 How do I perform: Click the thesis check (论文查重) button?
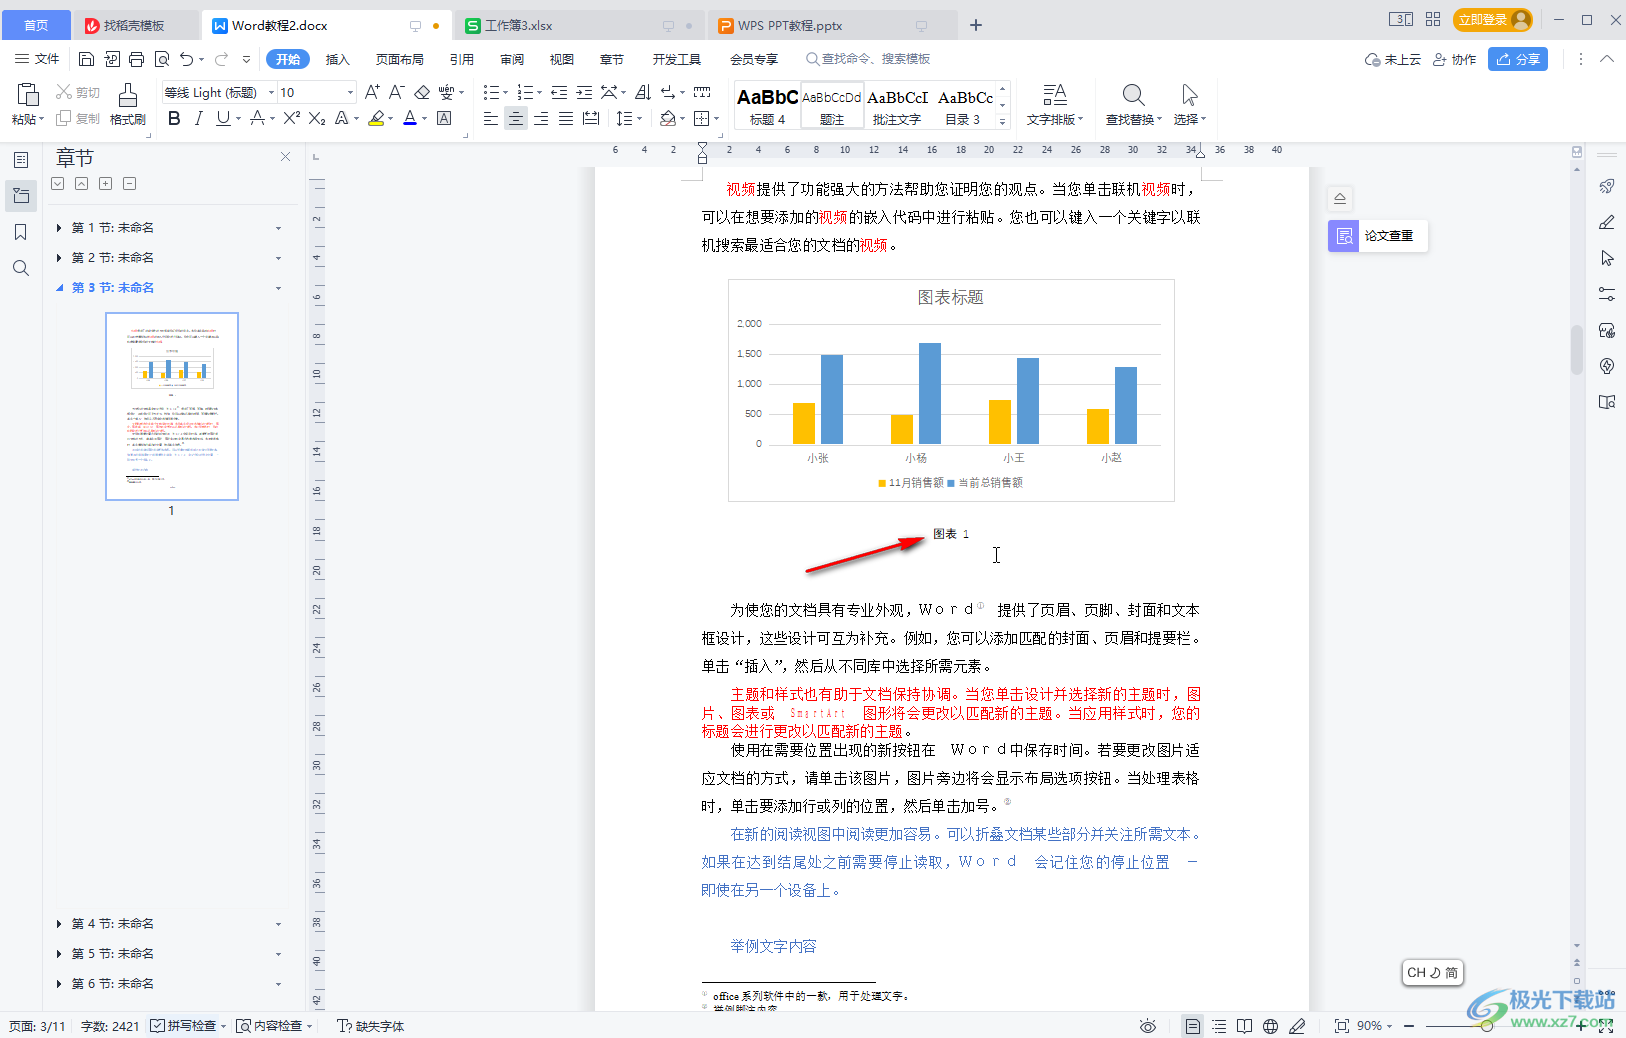tap(1378, 236)
